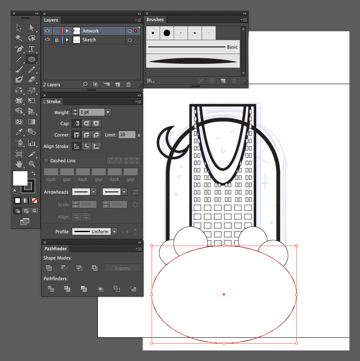Choose Round Cap stroke cap option
The width and height of the screenshot is (360, 361).
[x=87, y=123]
